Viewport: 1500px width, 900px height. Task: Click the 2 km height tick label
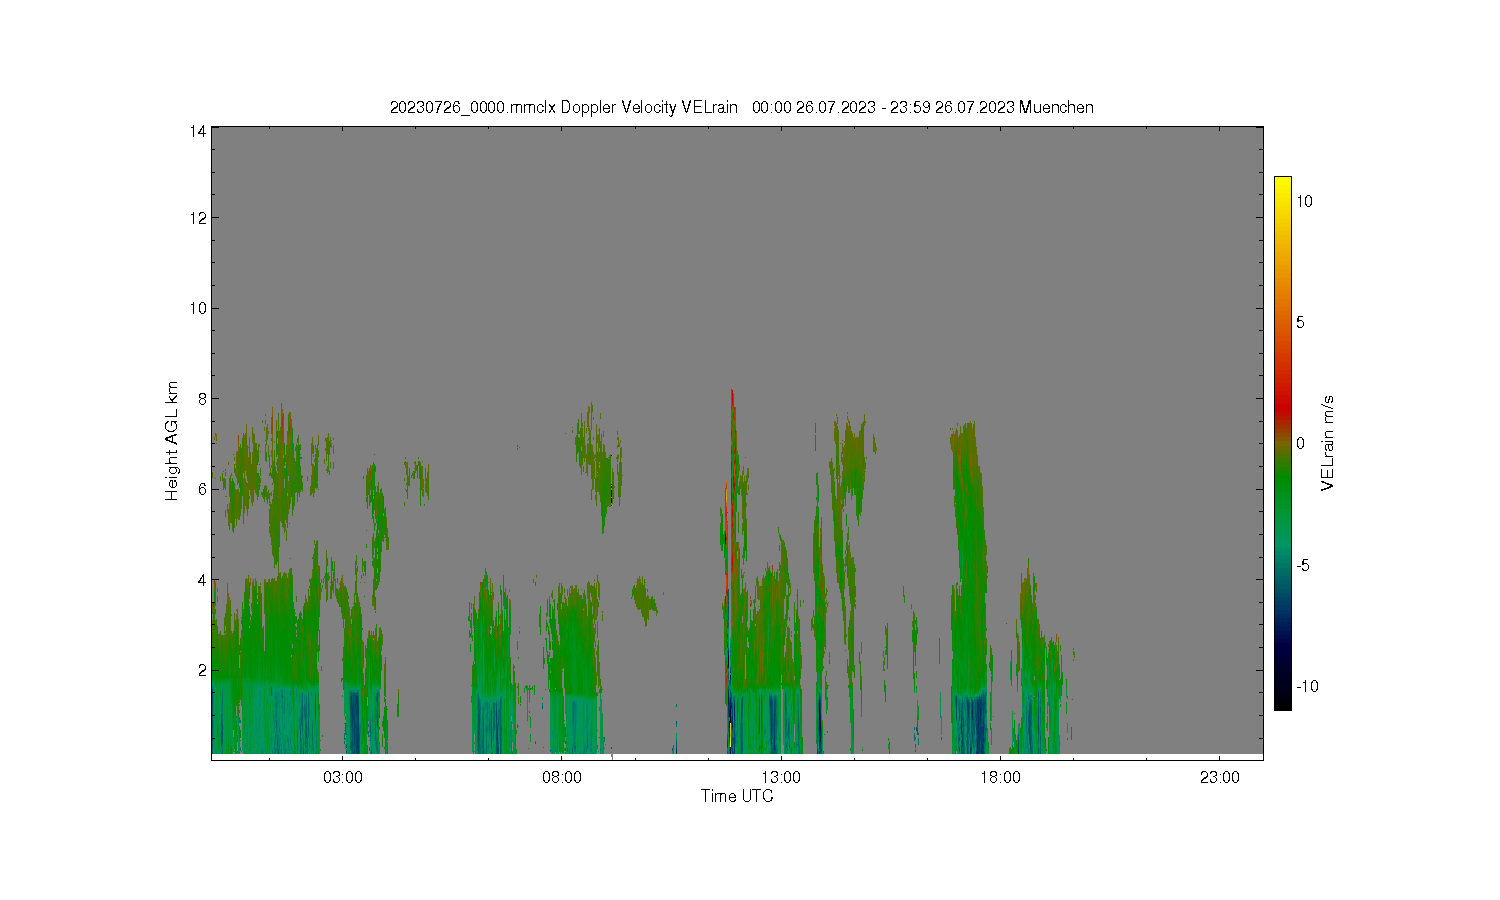202,670
